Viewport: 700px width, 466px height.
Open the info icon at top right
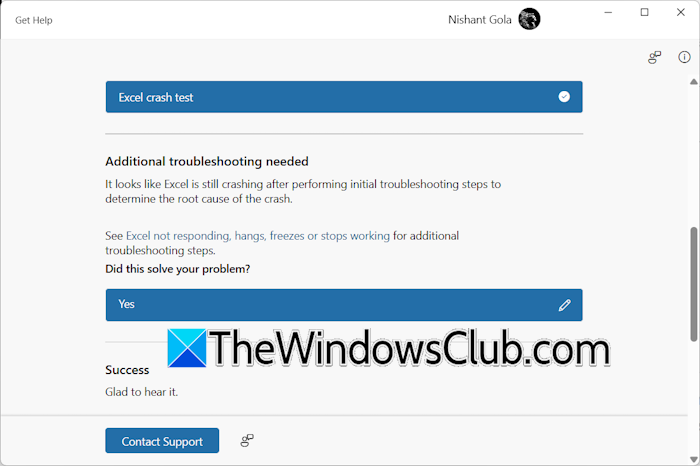(684, 57)
